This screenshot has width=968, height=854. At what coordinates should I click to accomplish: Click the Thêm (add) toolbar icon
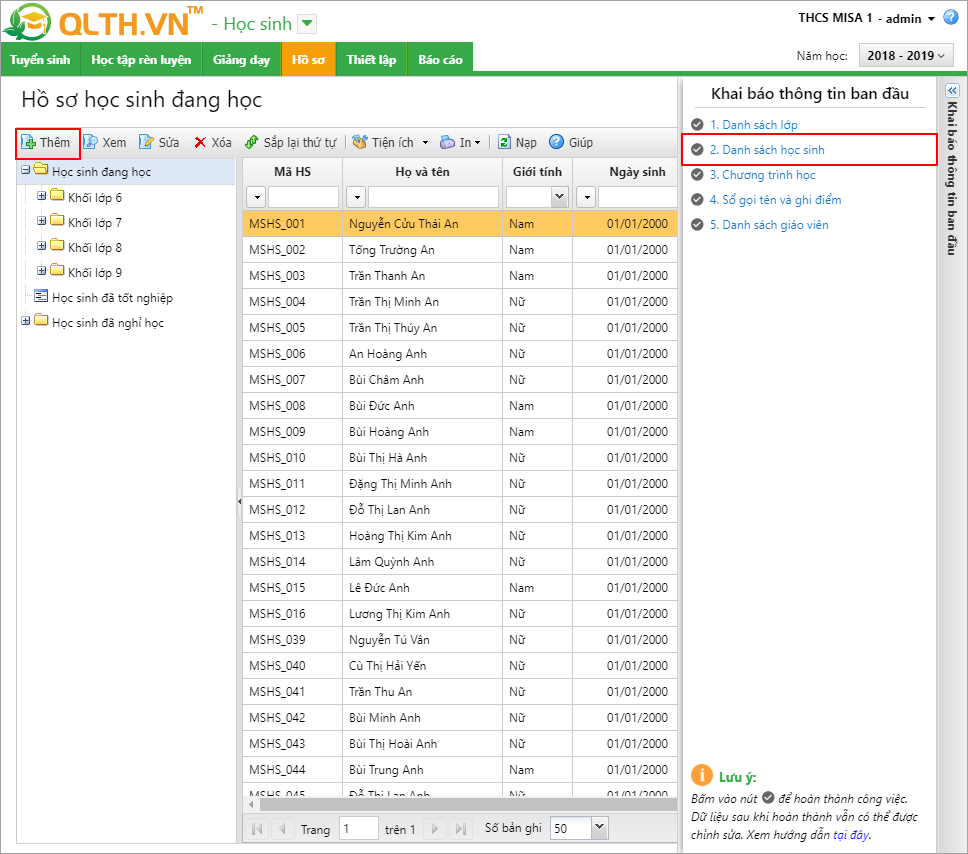coord(28,143)
